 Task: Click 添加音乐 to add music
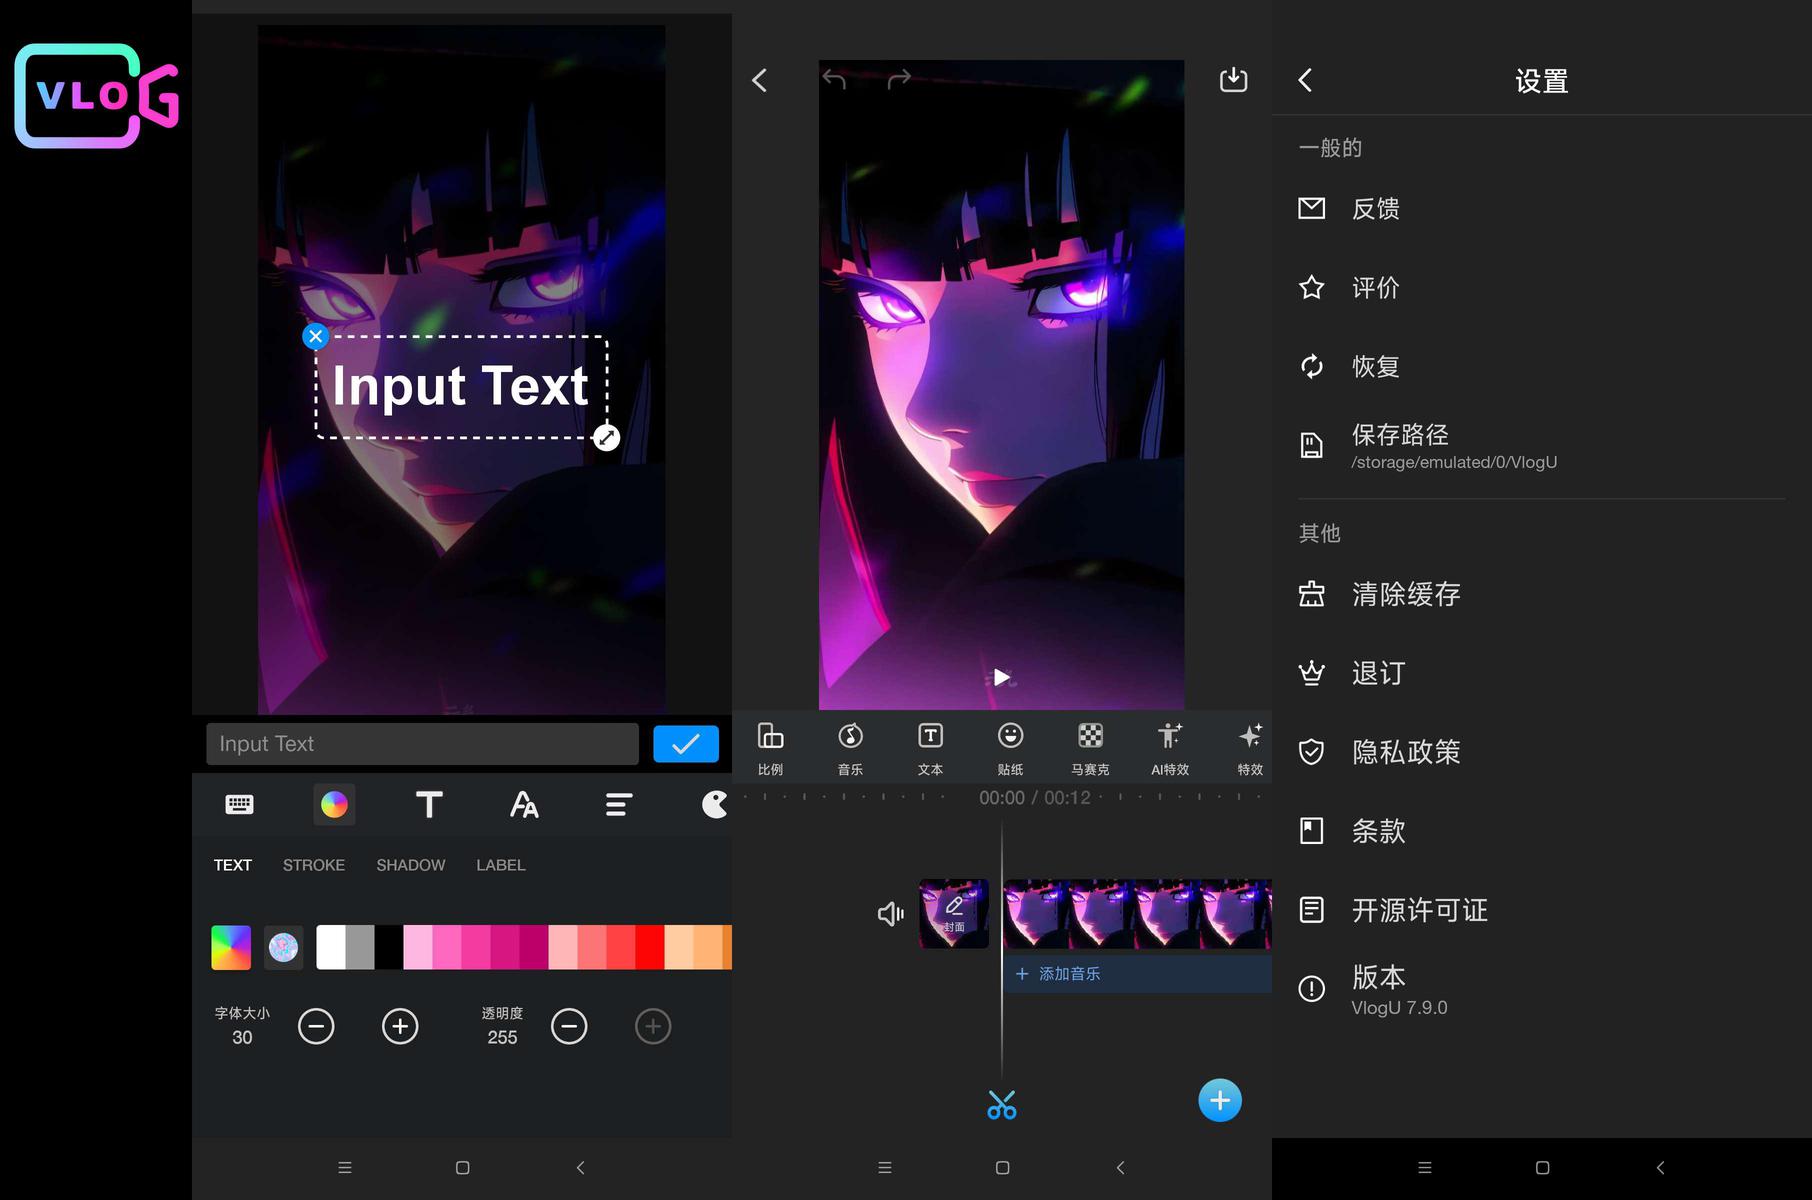point(1137,974)
